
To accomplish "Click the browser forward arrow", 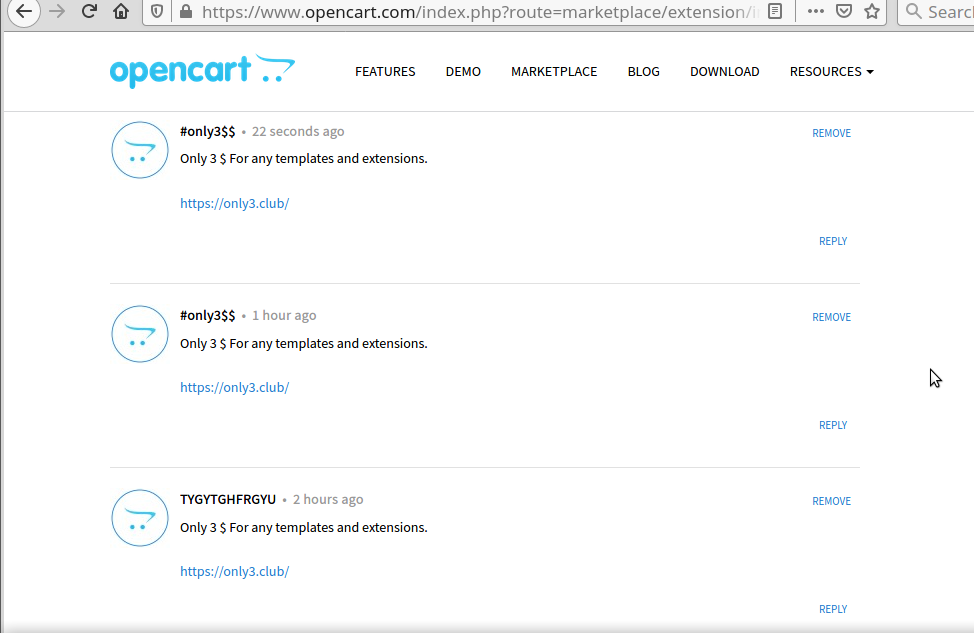I will 57,11.
